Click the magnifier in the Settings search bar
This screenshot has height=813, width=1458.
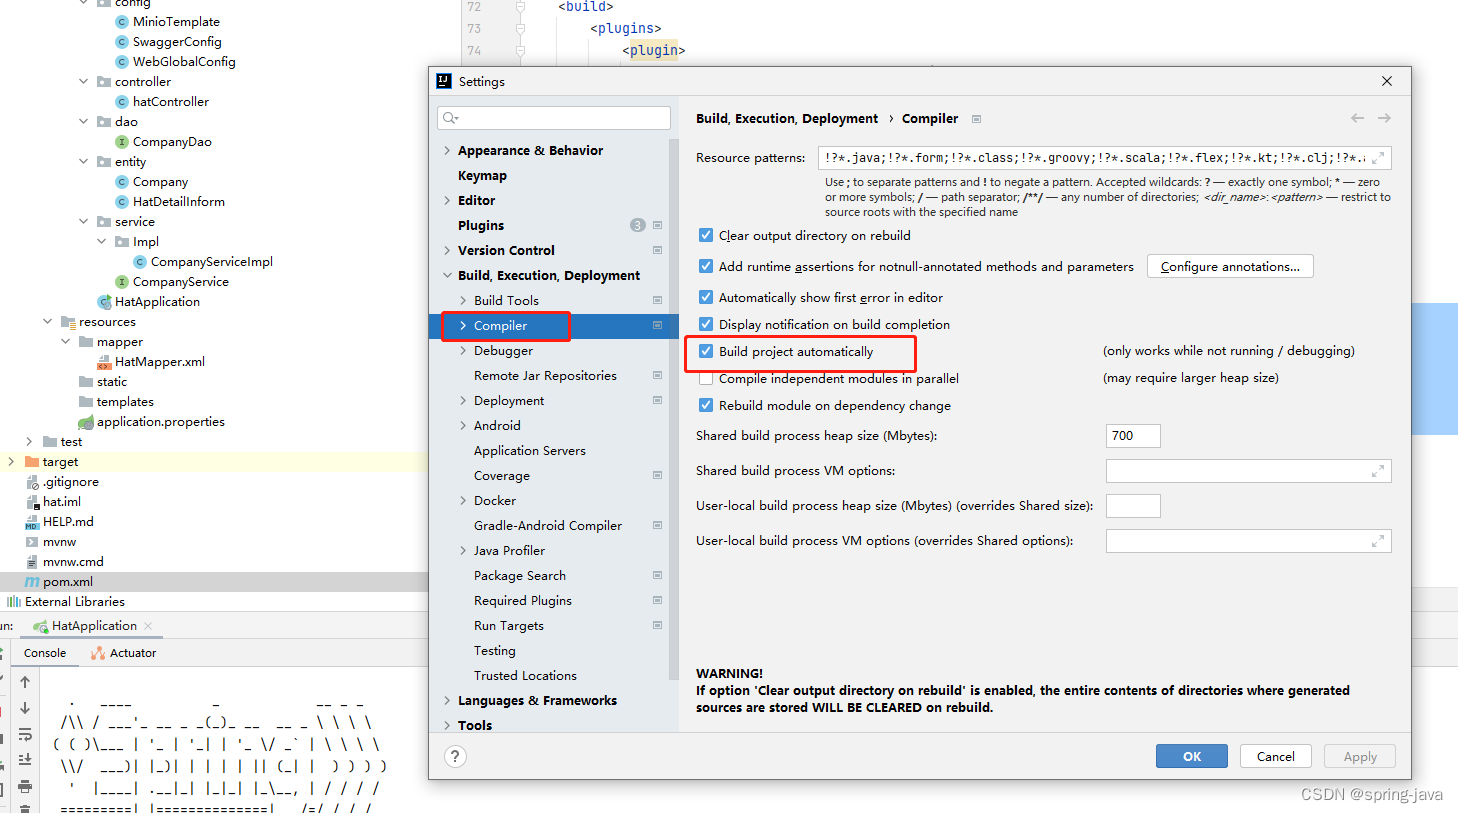coord(451,118)
